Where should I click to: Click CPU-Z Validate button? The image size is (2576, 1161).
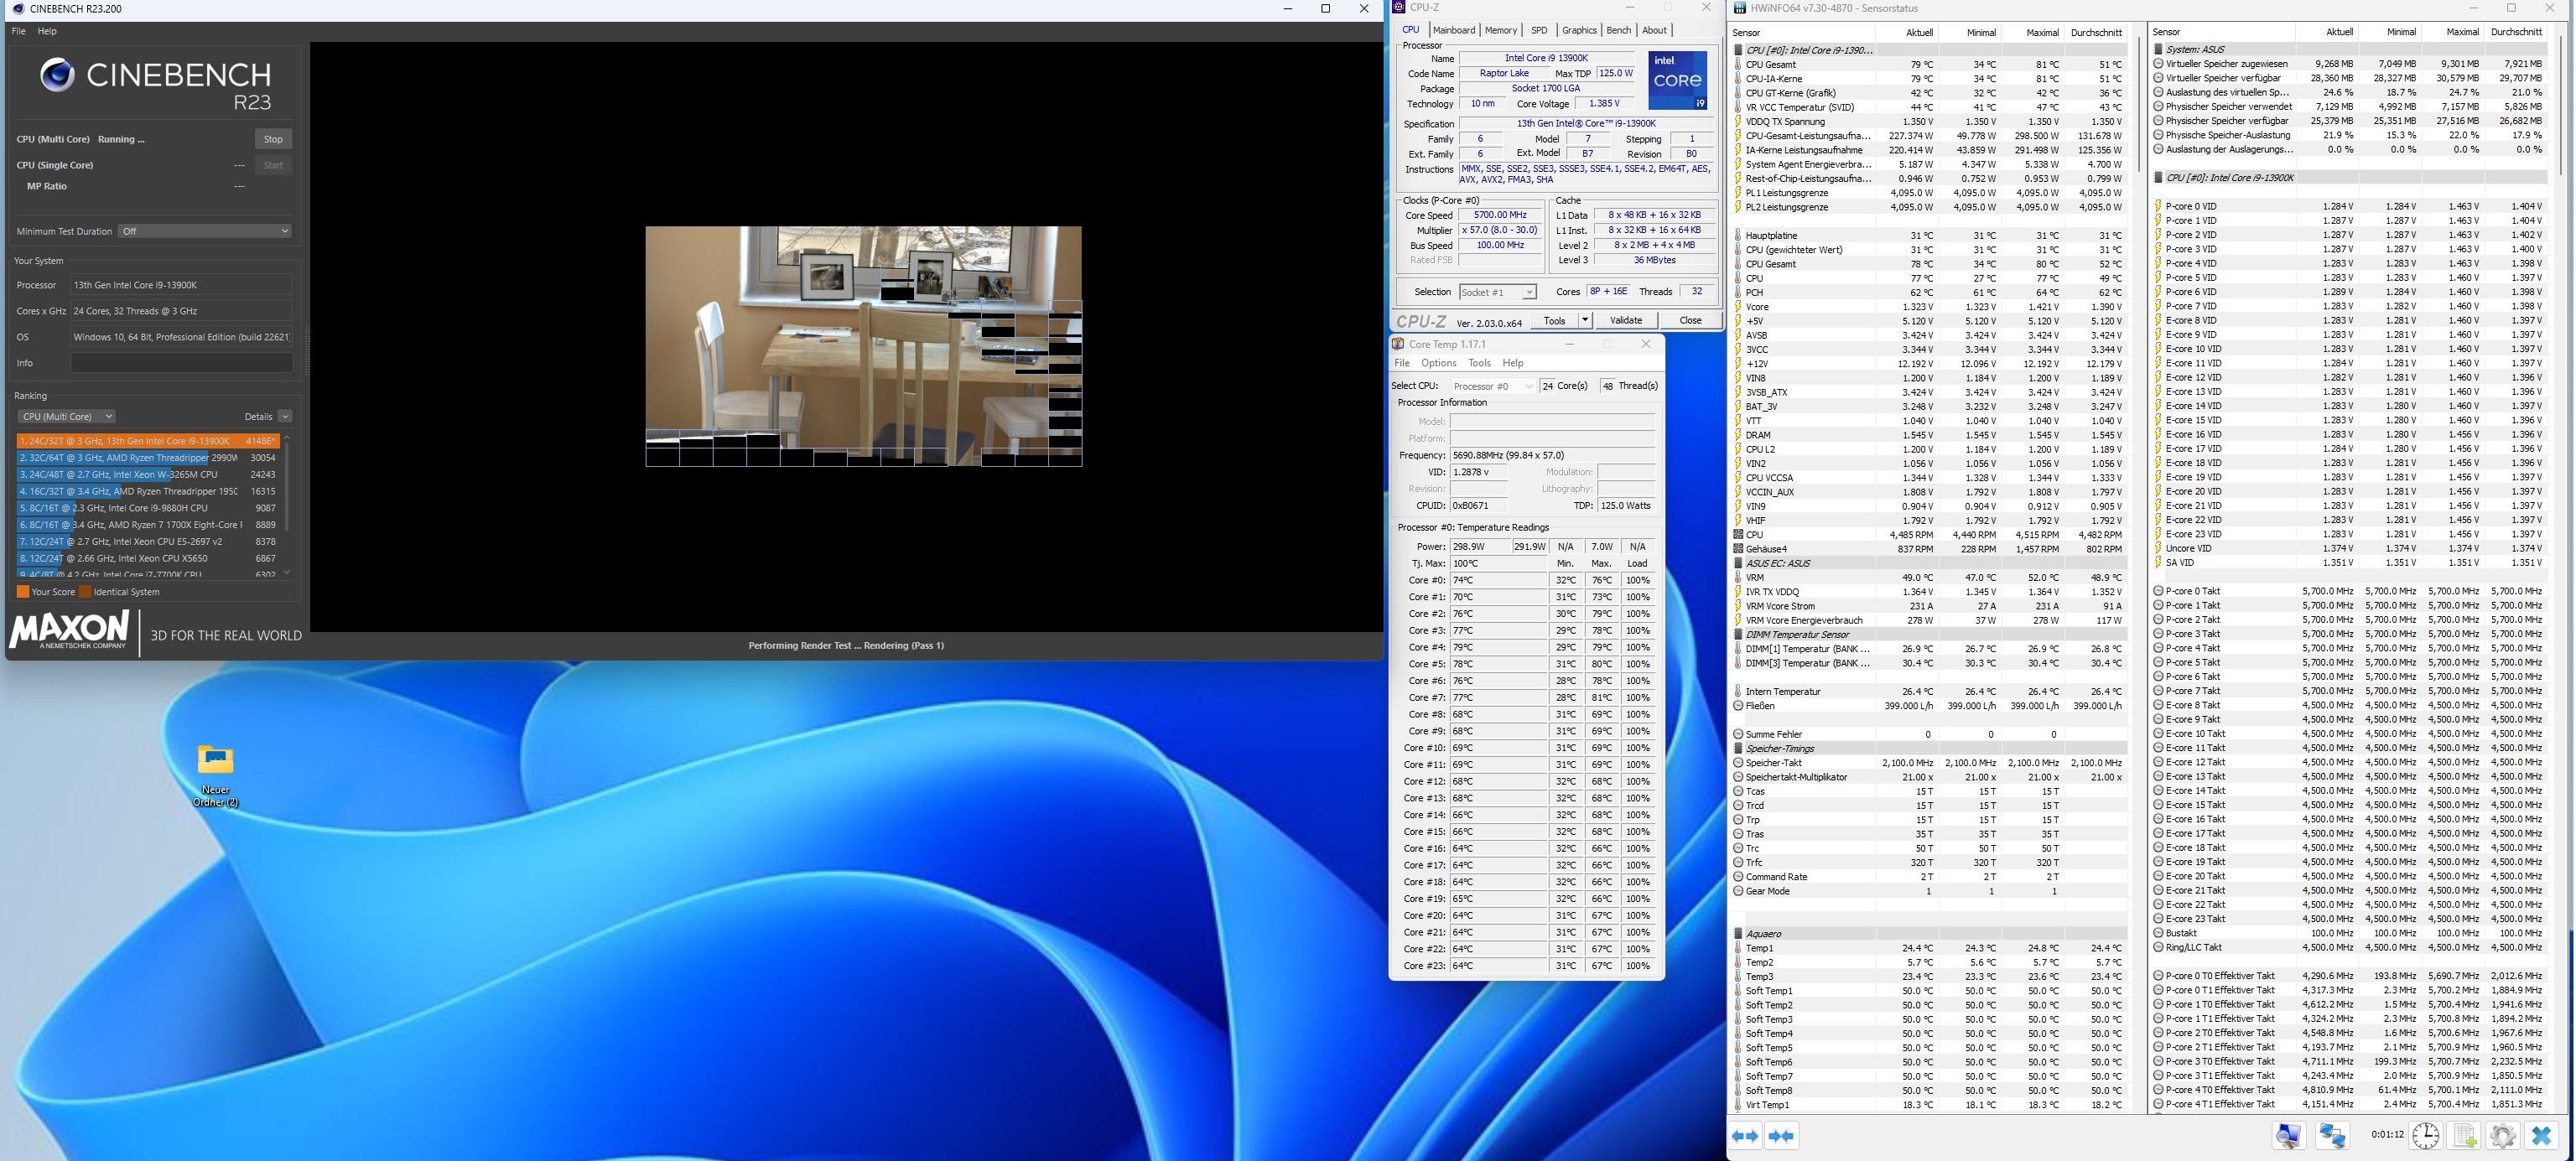point(1626,320)
